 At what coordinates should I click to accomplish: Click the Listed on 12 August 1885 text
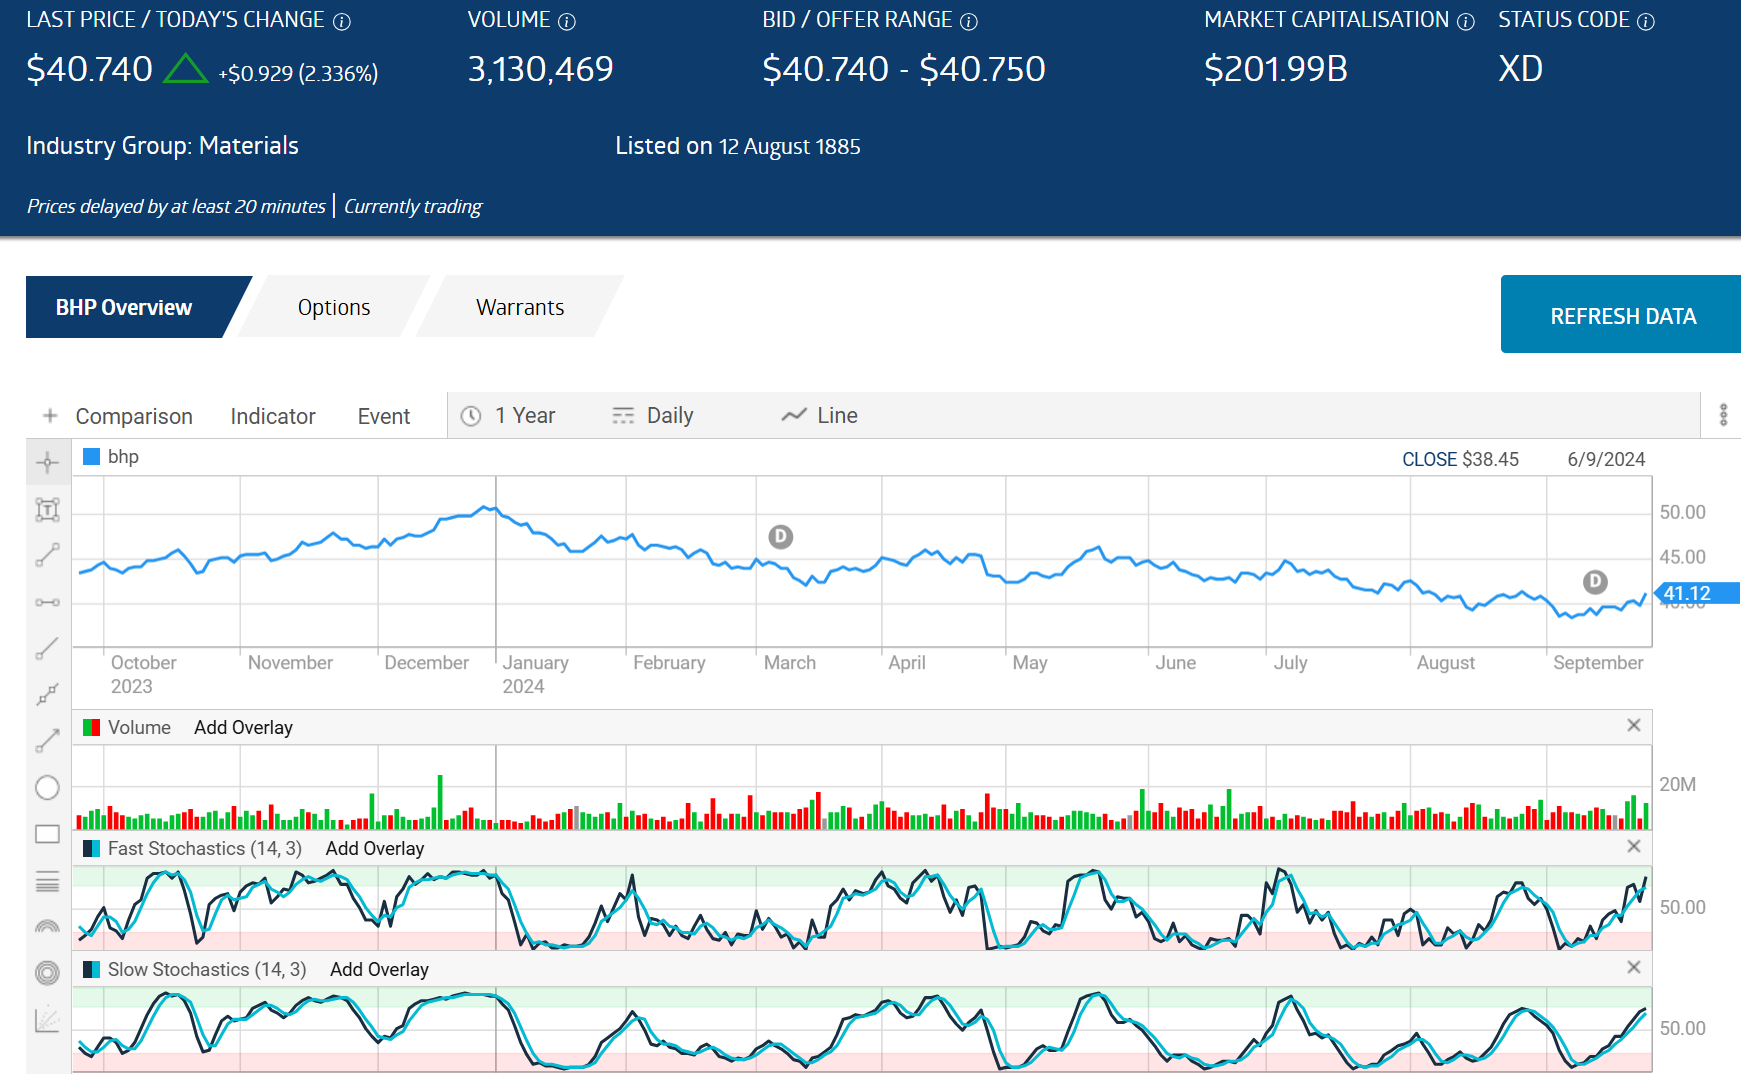point(738,146)
